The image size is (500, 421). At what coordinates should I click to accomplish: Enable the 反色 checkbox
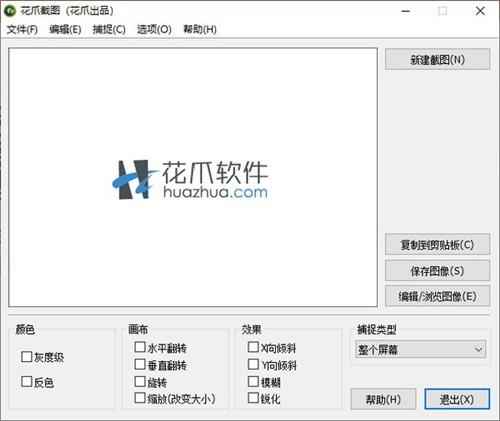[x=26, y=382]
